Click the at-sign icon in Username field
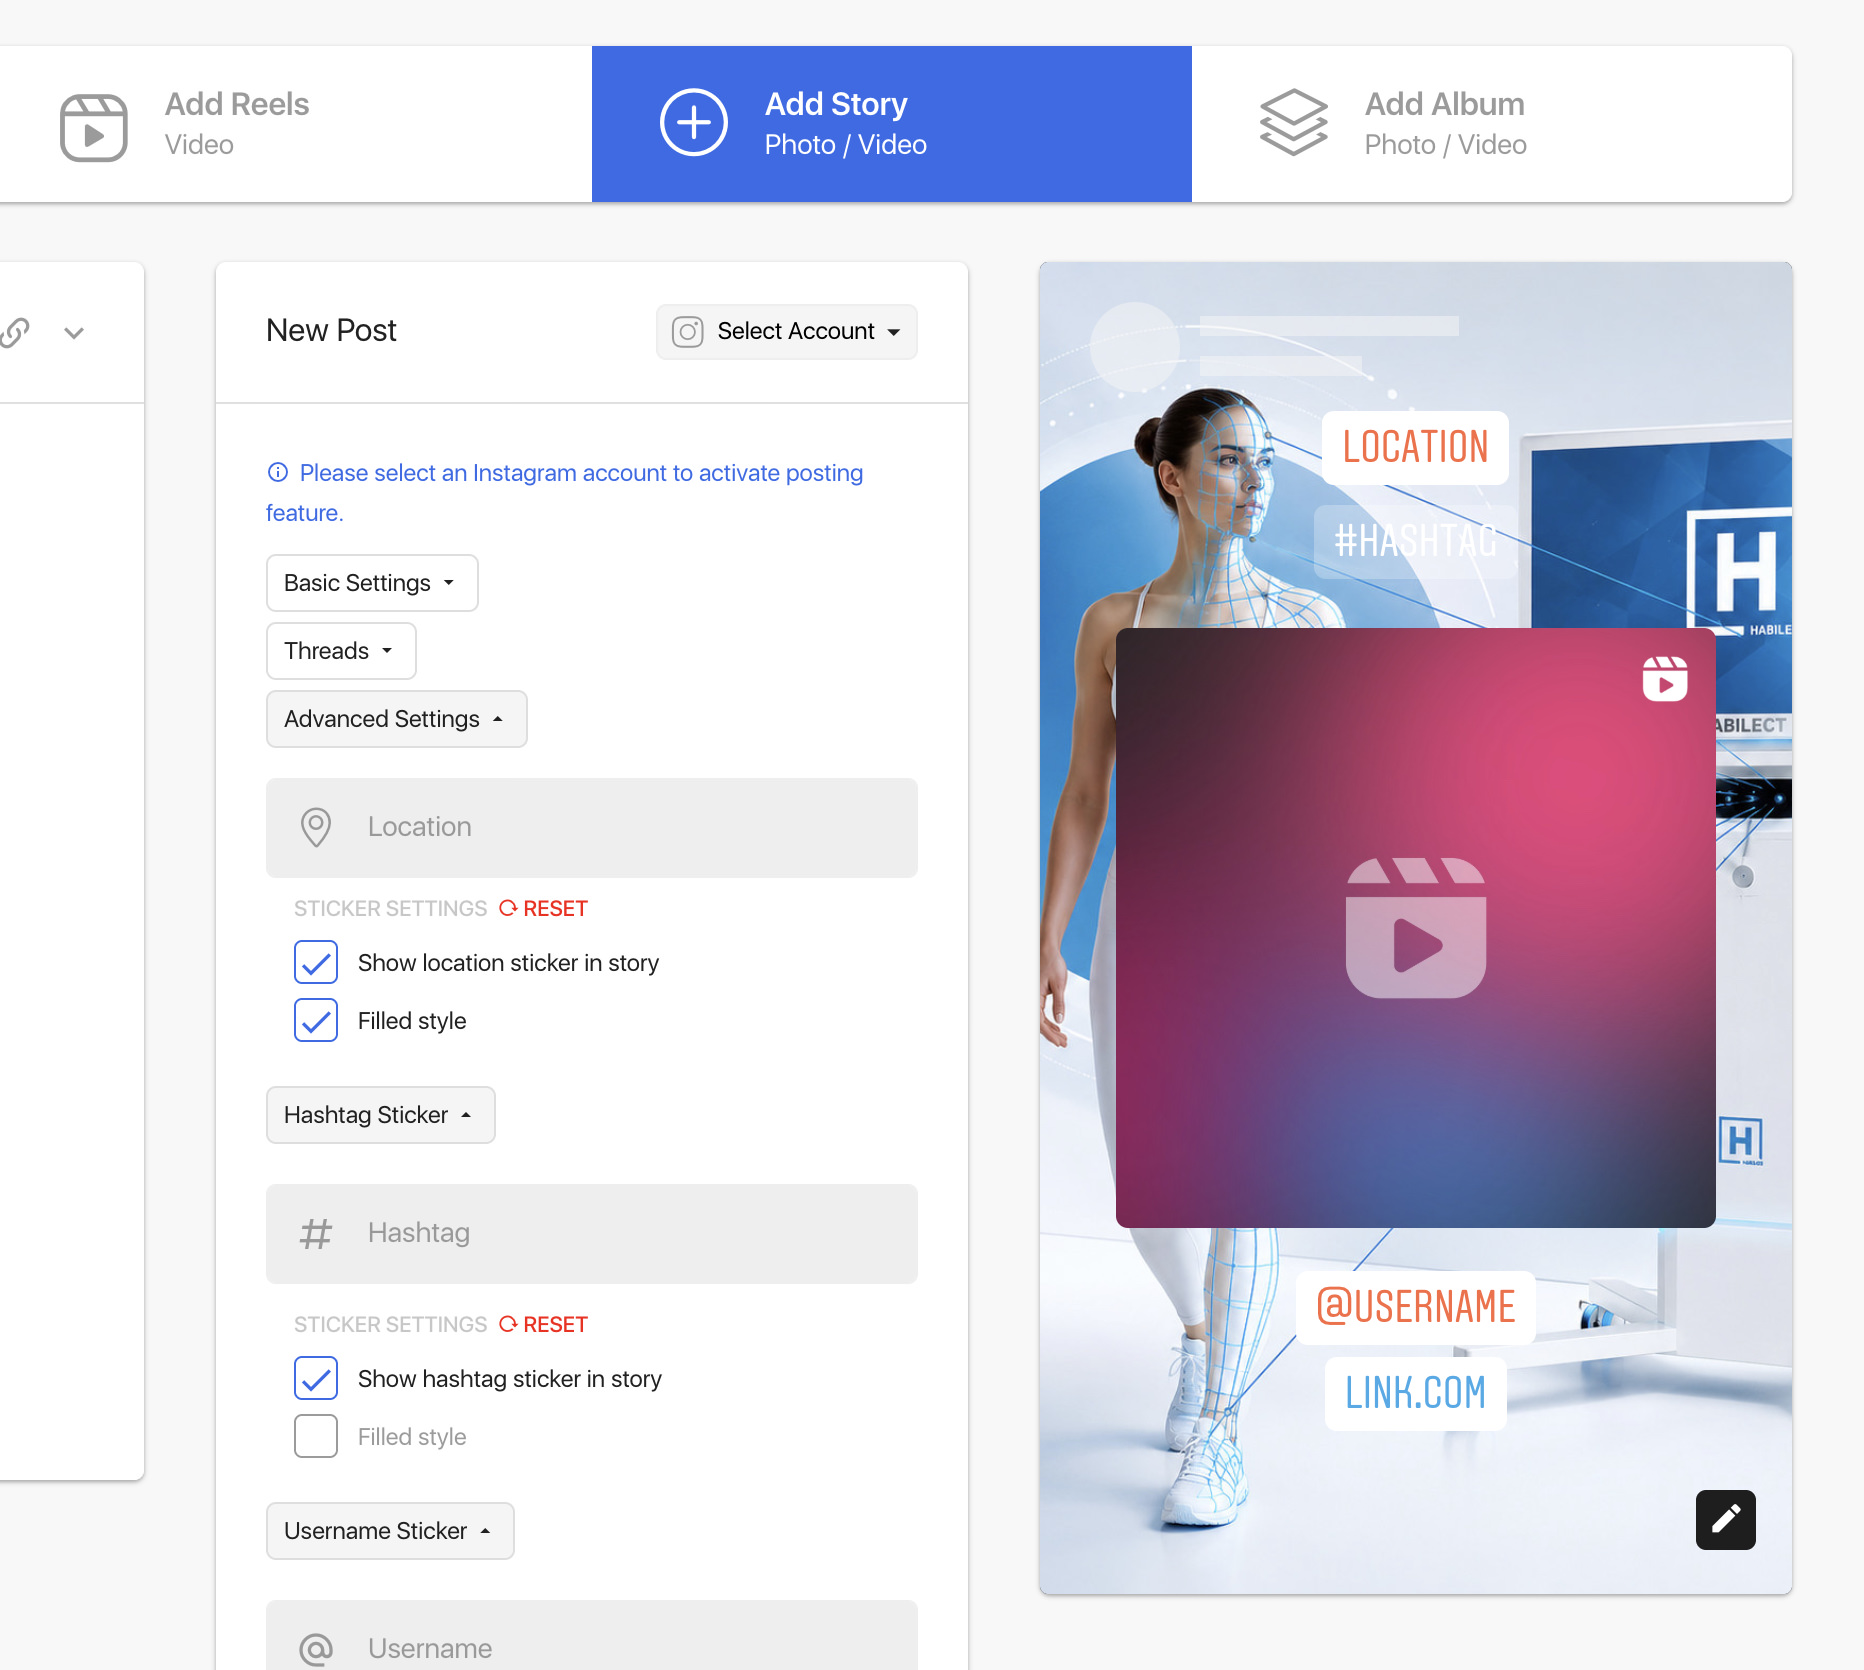This screenshot has width=1864, height=1670. 316,1648
